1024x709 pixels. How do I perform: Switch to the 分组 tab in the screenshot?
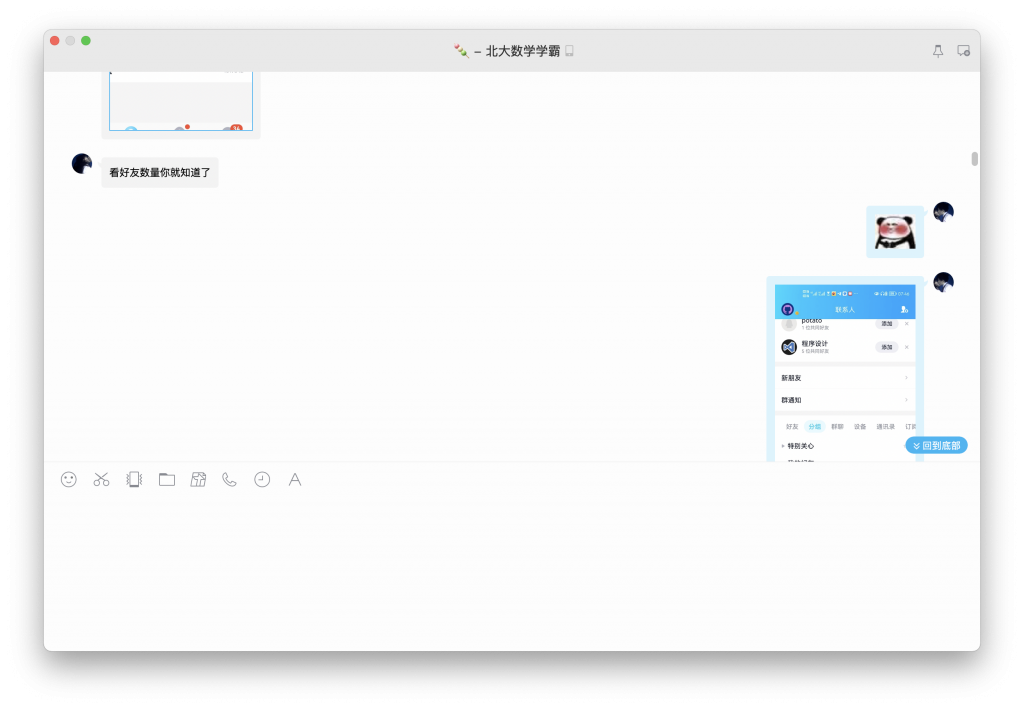point(813,425)
